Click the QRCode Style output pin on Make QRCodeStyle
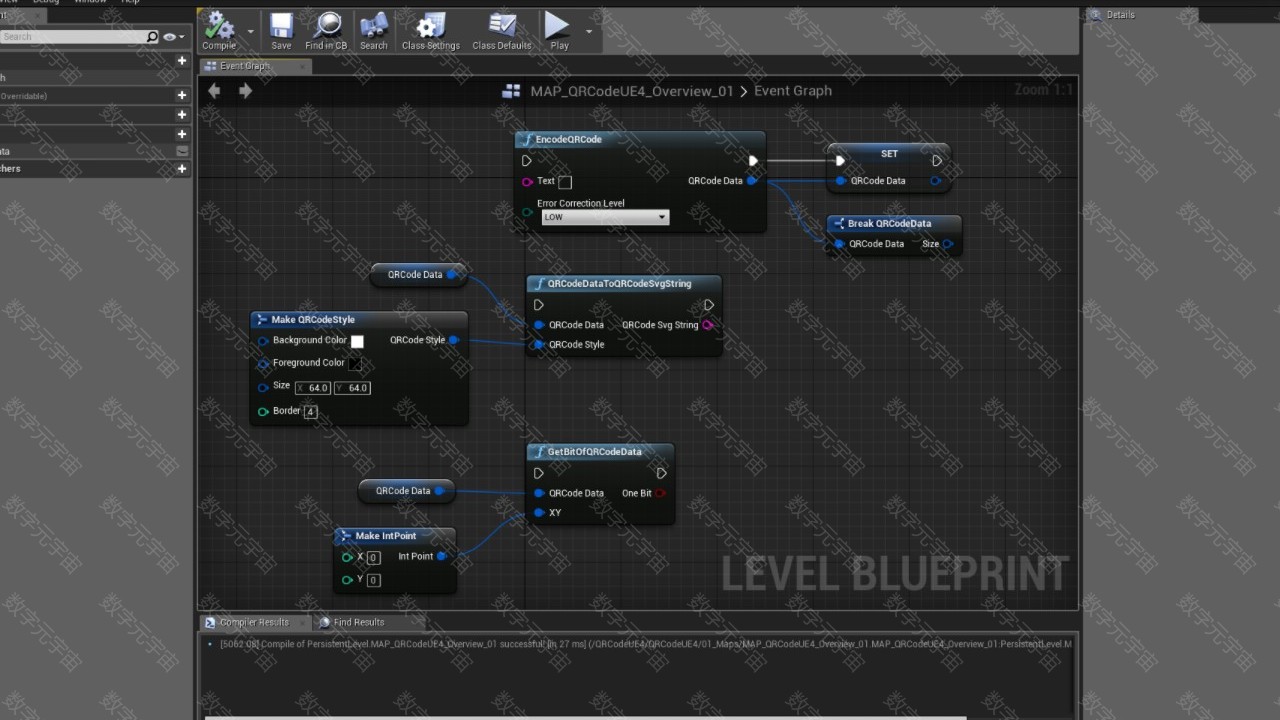The image size is (1280, 720). click(453, 340)
